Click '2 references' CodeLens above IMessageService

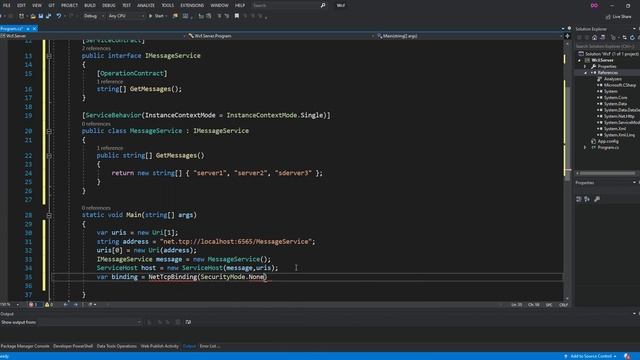tap(96, 49)
